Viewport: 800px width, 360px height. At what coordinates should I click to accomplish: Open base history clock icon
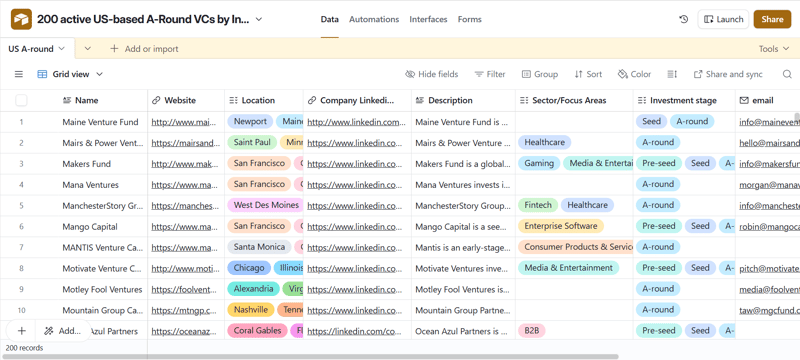click(684, 19)
